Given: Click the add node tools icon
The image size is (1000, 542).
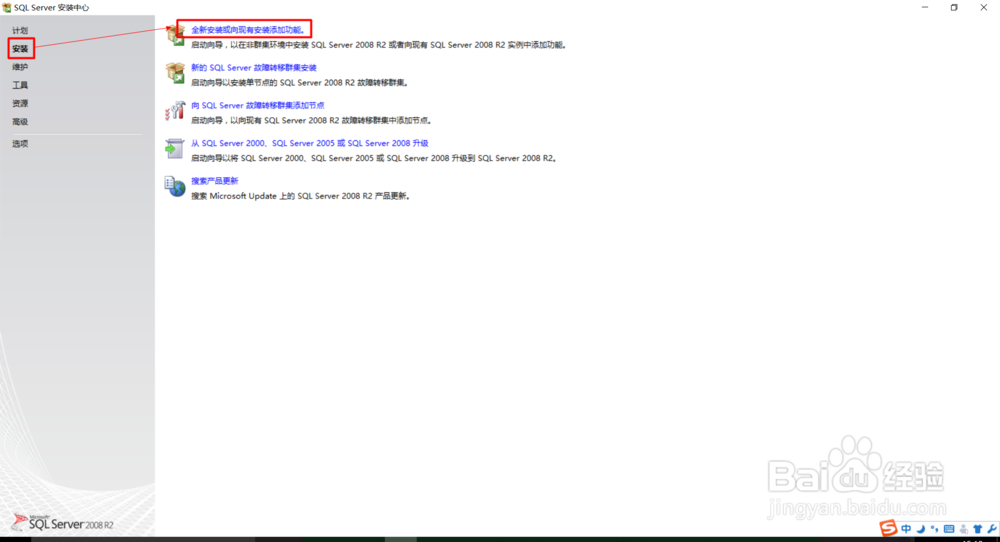Looking at the screenshot, I should coord(175,111).
